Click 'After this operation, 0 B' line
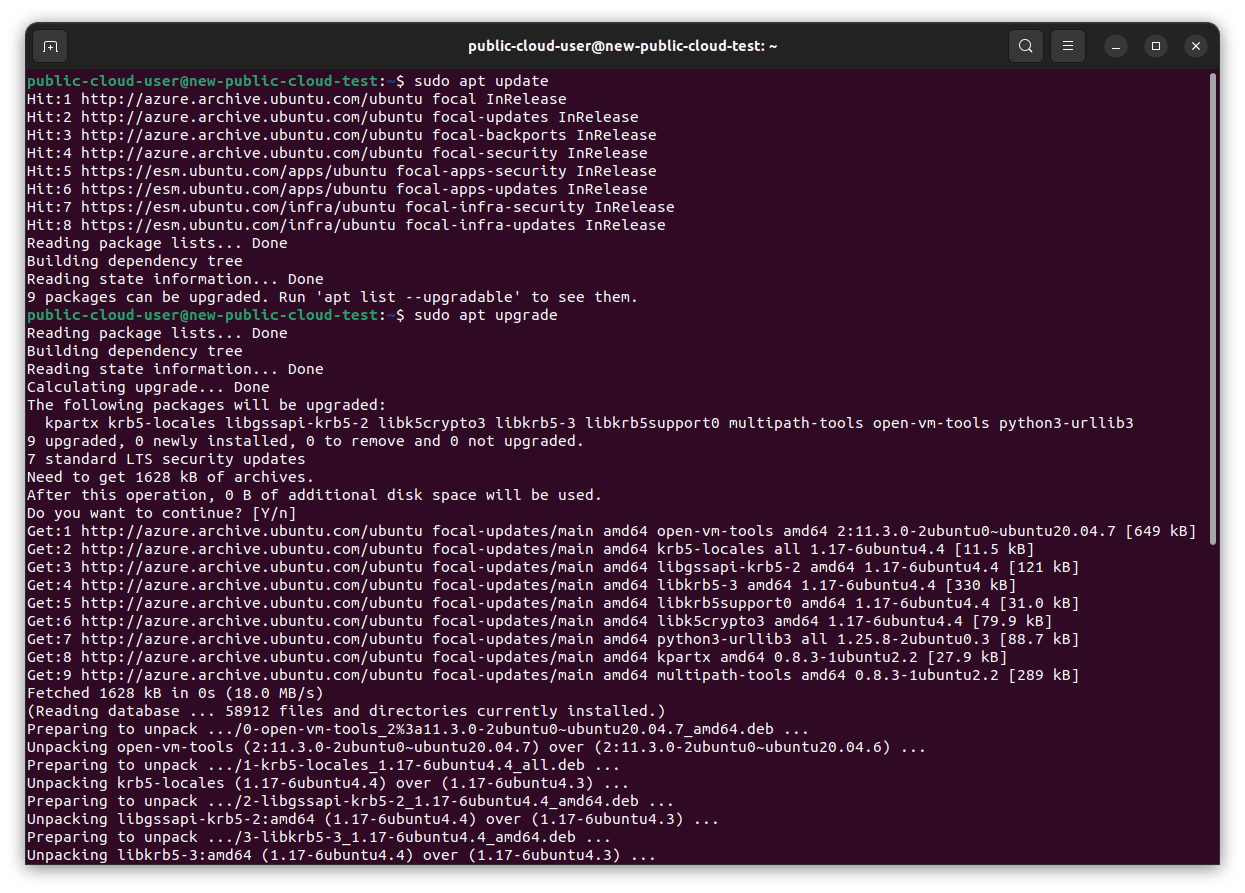1245x893 pixels. tap(315, 495)
